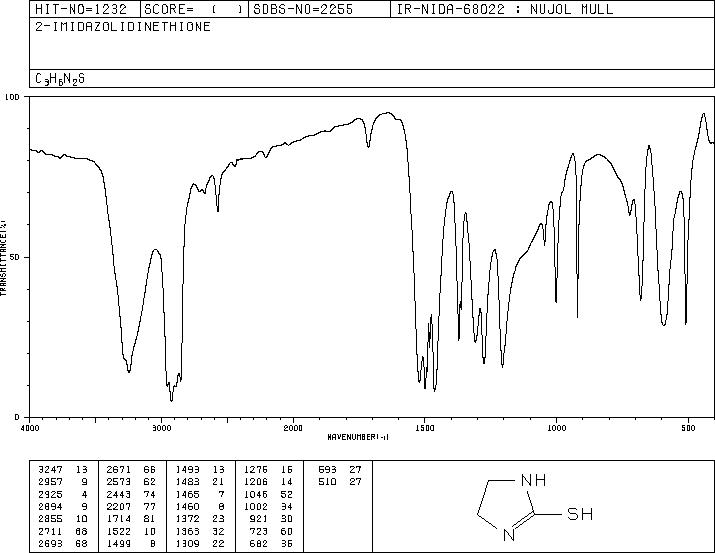Click the SH label in structure

[x=580, y=514]
